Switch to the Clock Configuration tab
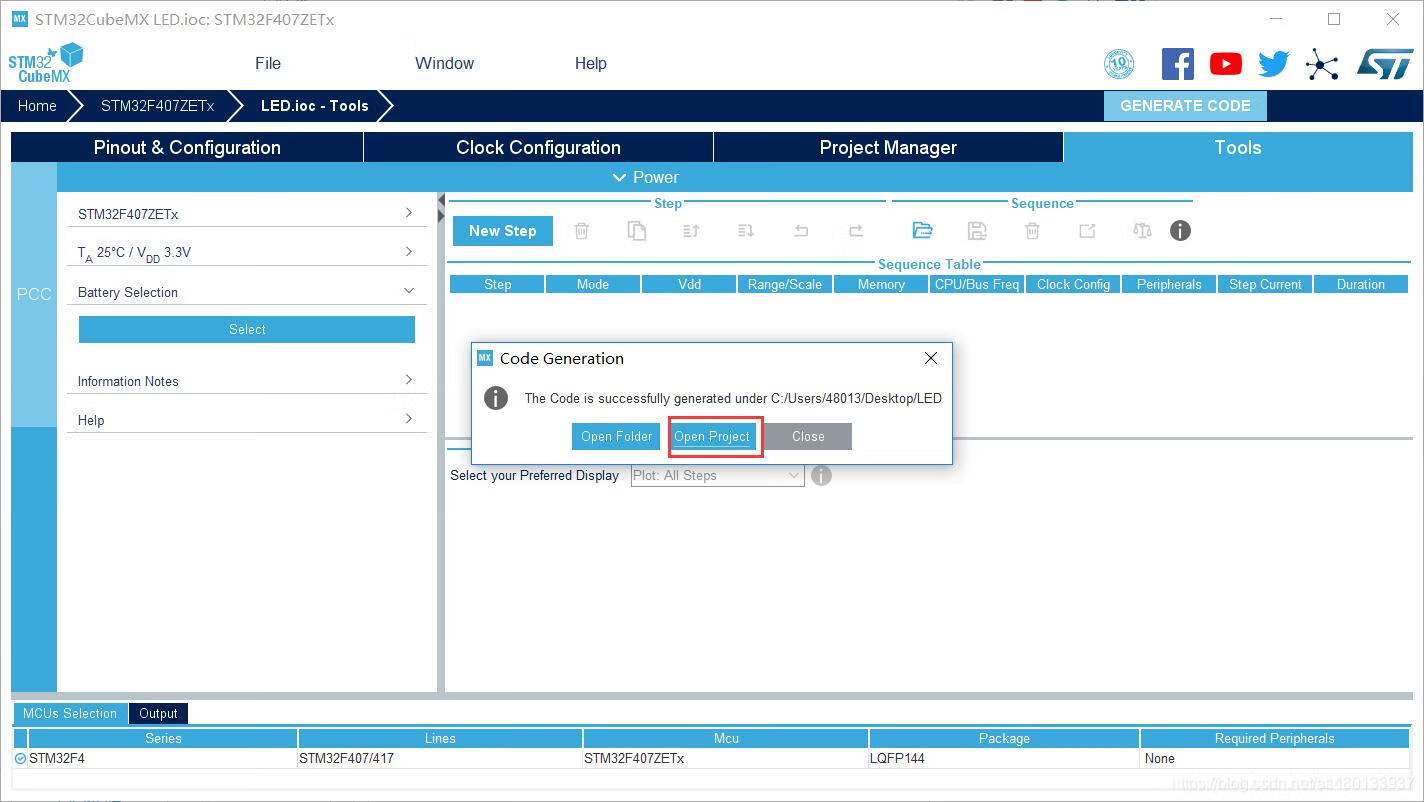Screen dimensions: 1424x802 click(538, 147)
